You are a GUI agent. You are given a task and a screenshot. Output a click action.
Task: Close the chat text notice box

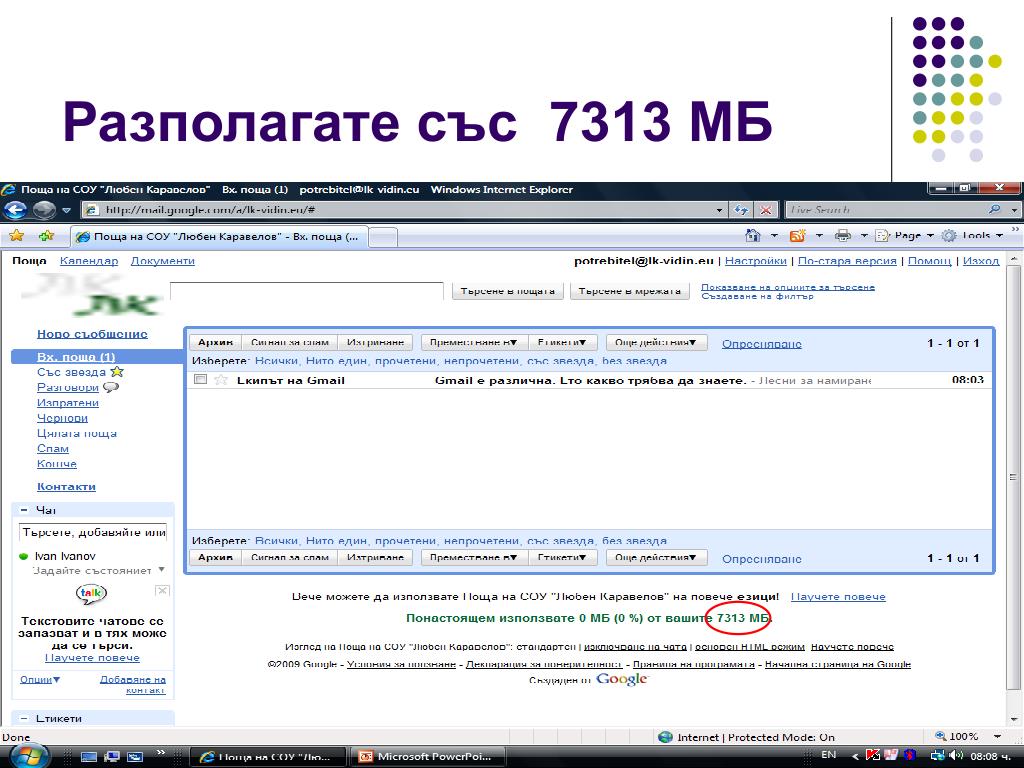(162, 590)
